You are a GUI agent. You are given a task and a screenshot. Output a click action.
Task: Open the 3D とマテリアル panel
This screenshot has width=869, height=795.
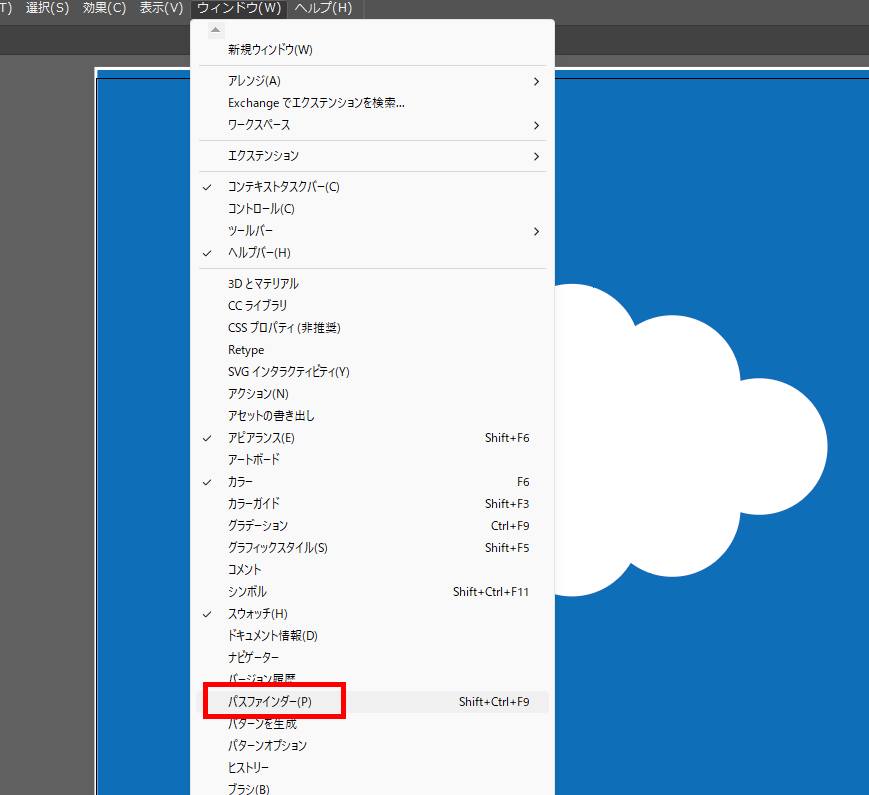(x=263, y=284)
